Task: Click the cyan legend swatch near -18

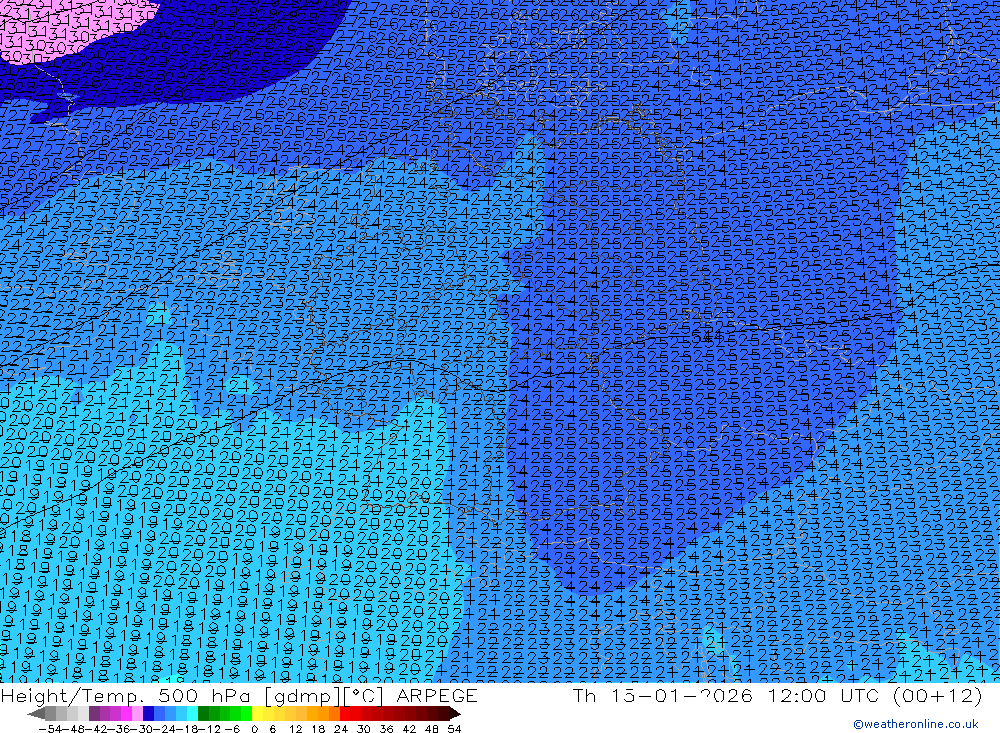Action: 192,714
